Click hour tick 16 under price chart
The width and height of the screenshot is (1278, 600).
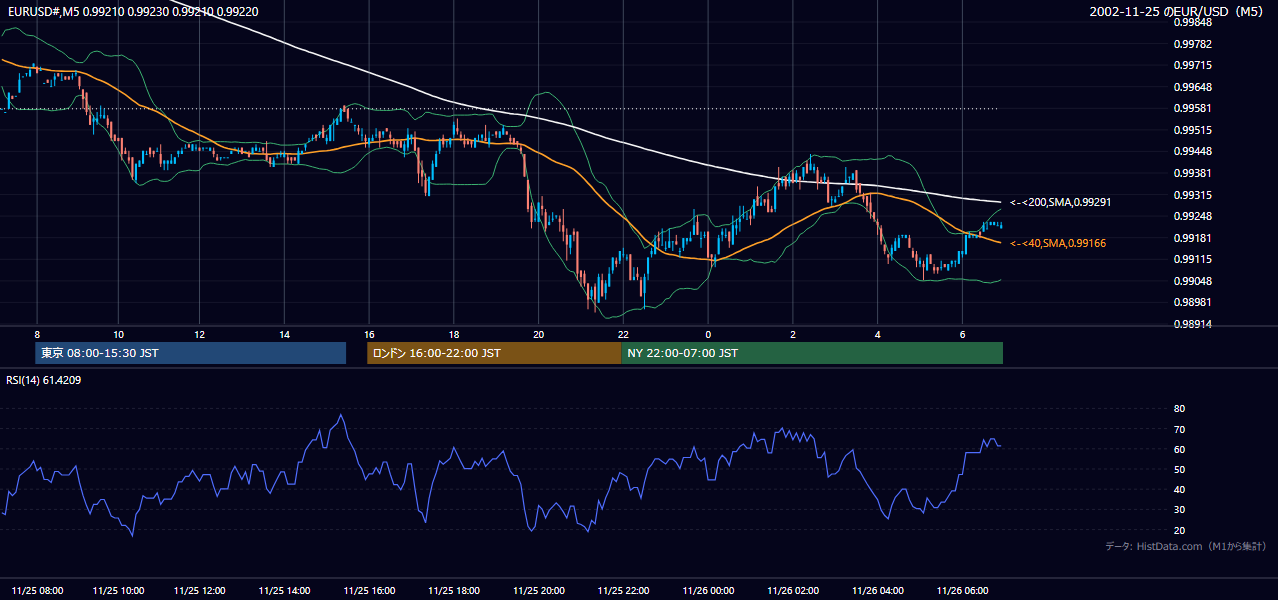tap(369, 334)
